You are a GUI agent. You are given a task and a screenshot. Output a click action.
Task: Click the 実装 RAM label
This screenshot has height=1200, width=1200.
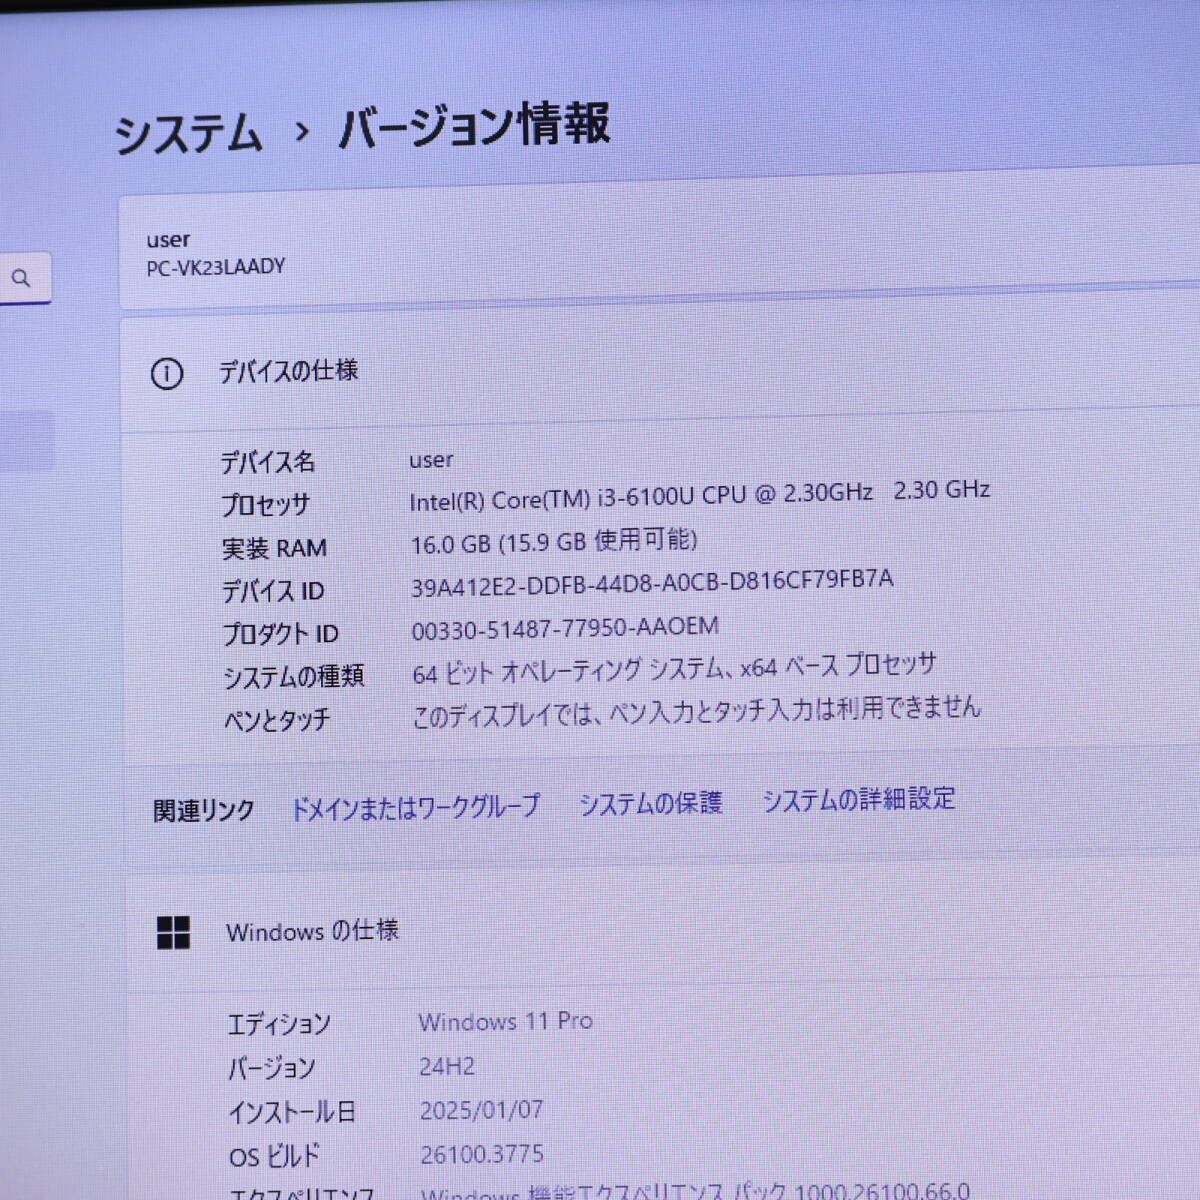point(274,548)
